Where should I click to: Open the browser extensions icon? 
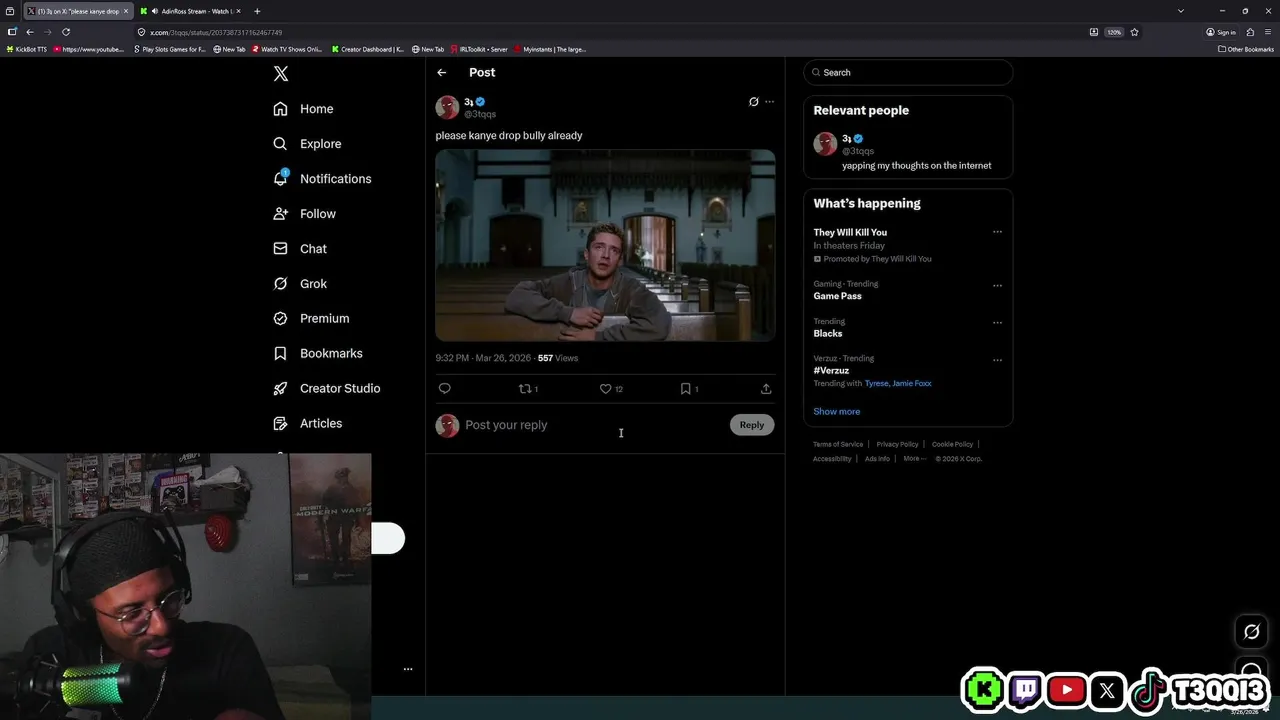pyautogui.click(x=1250, y=32)
